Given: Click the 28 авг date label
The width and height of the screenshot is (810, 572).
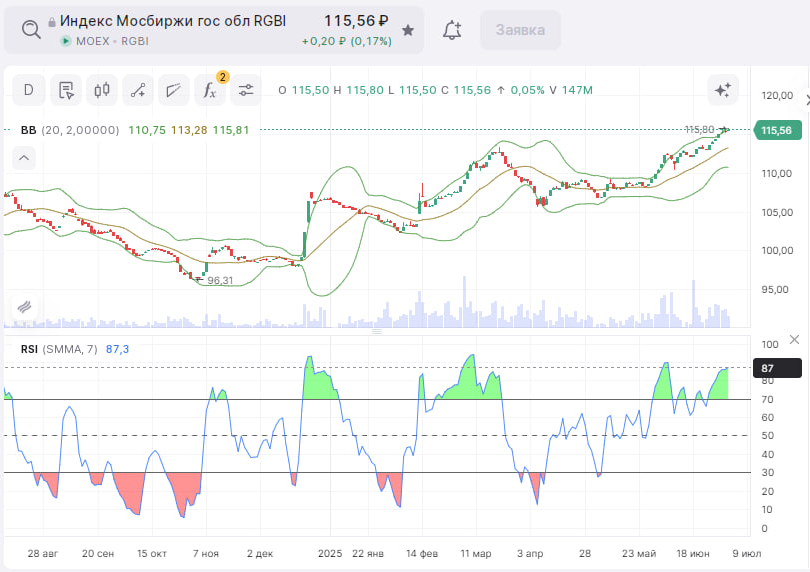Looking at the screenshot, I should tap(43, 553).
